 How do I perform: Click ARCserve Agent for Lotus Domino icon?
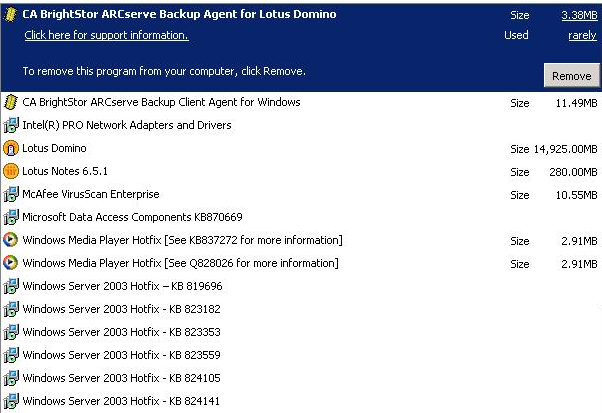(10, 15)
